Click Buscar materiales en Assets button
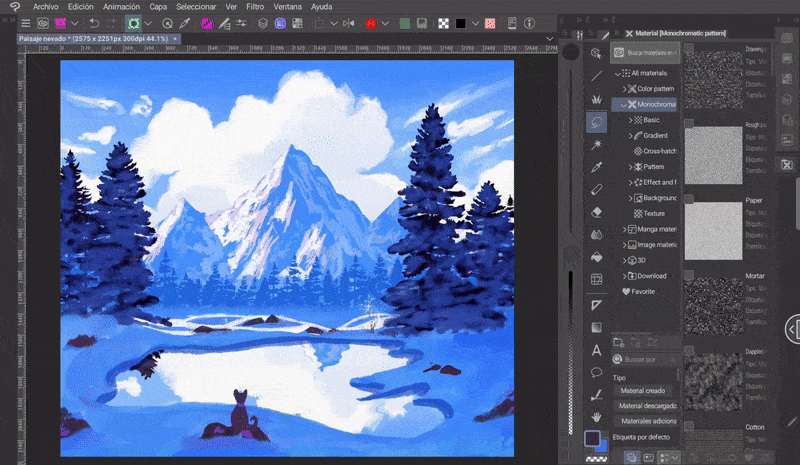This screenshot has height=465, width=800. pos(645,53)
